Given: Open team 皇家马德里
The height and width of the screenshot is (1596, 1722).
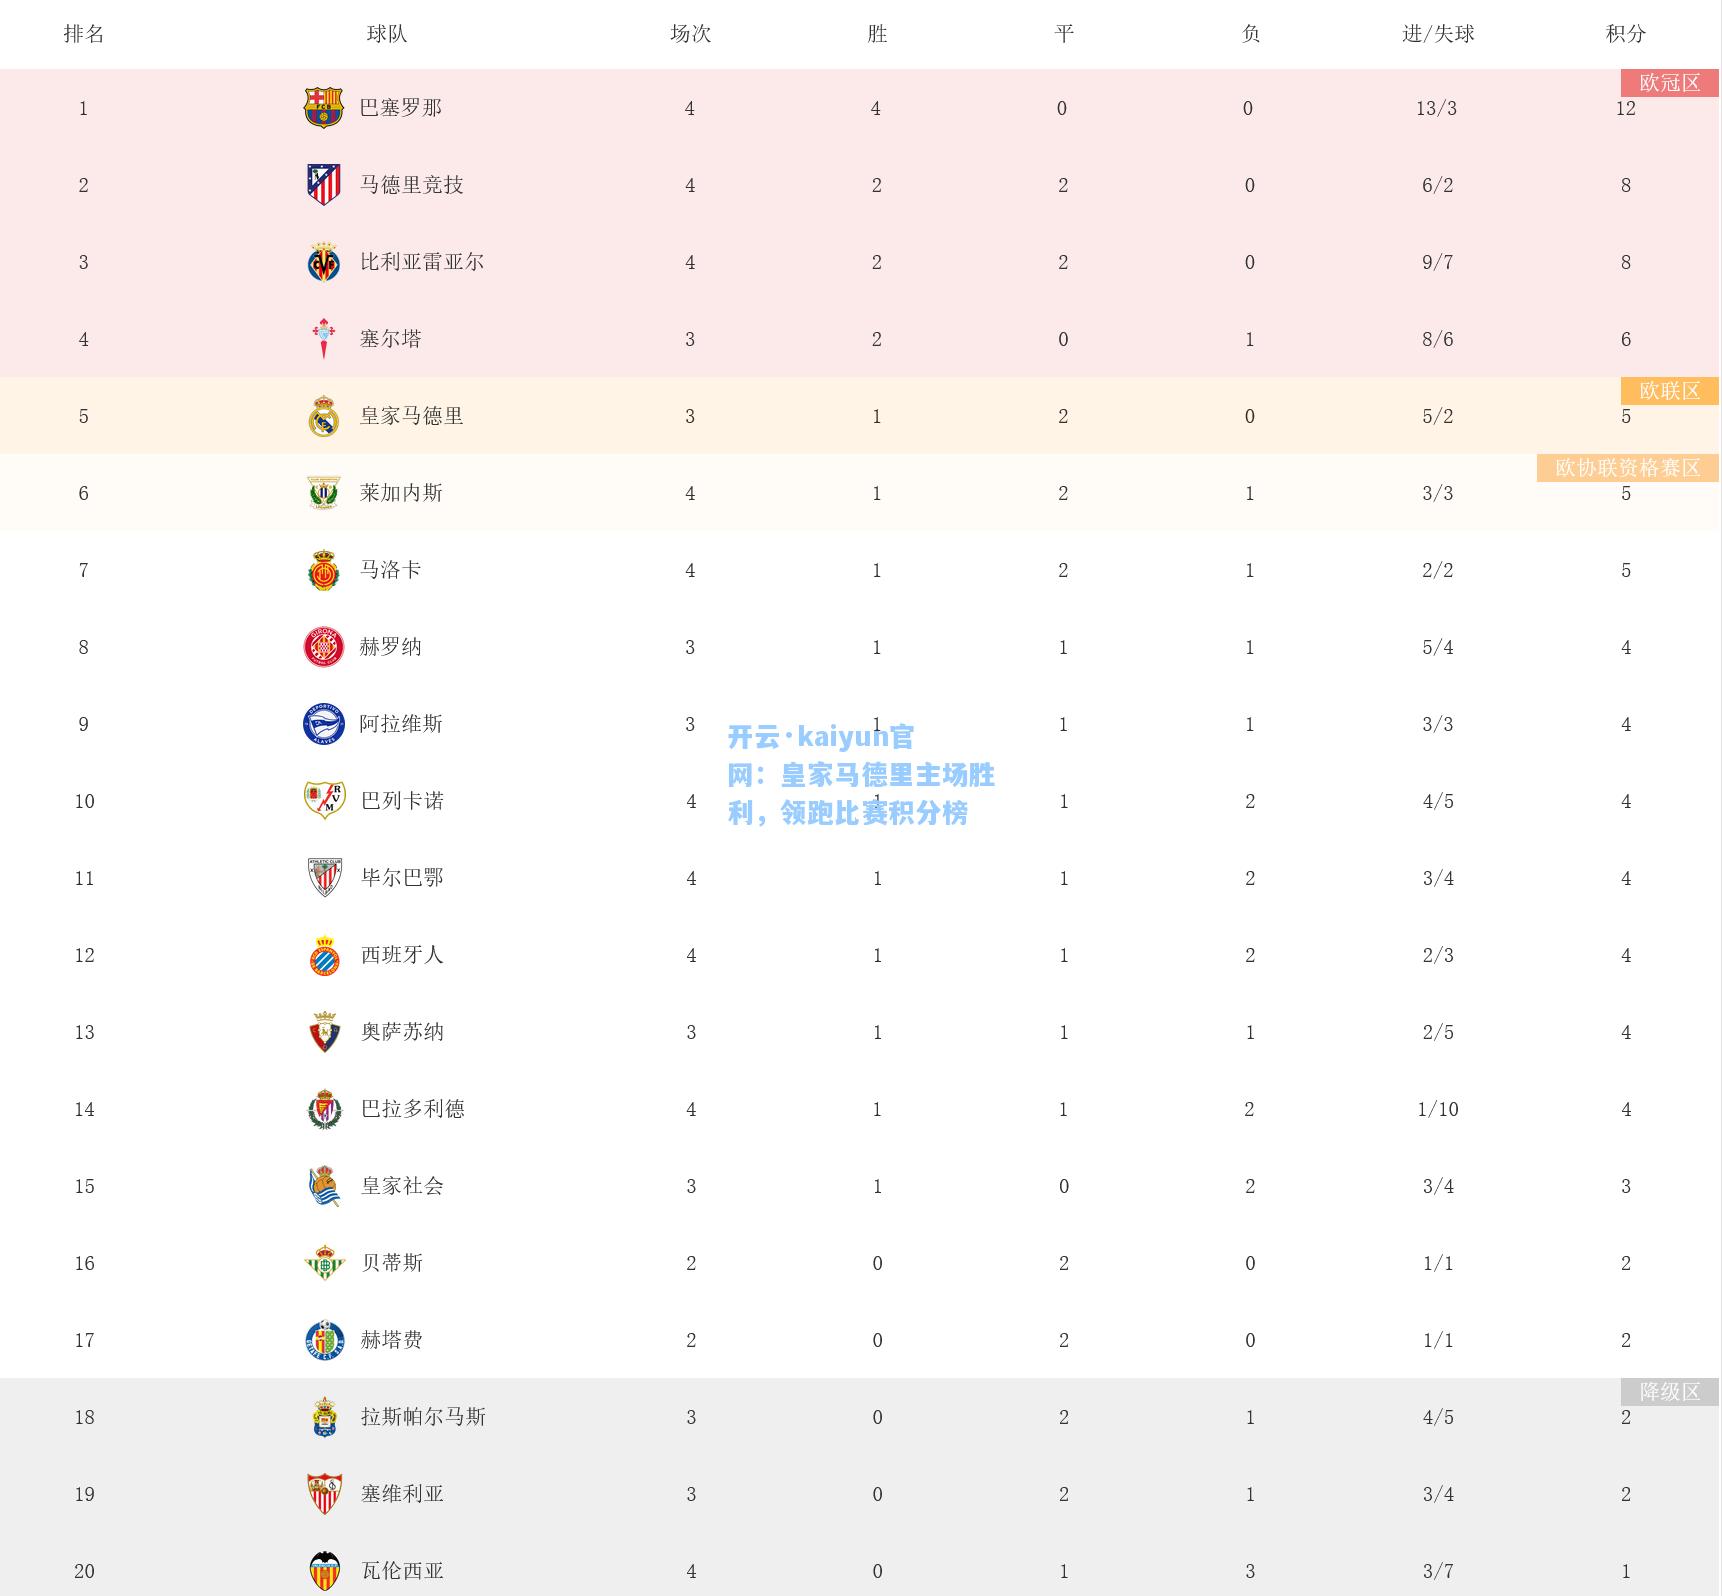Looking at the screenshot, I should [x=411, y=416].
